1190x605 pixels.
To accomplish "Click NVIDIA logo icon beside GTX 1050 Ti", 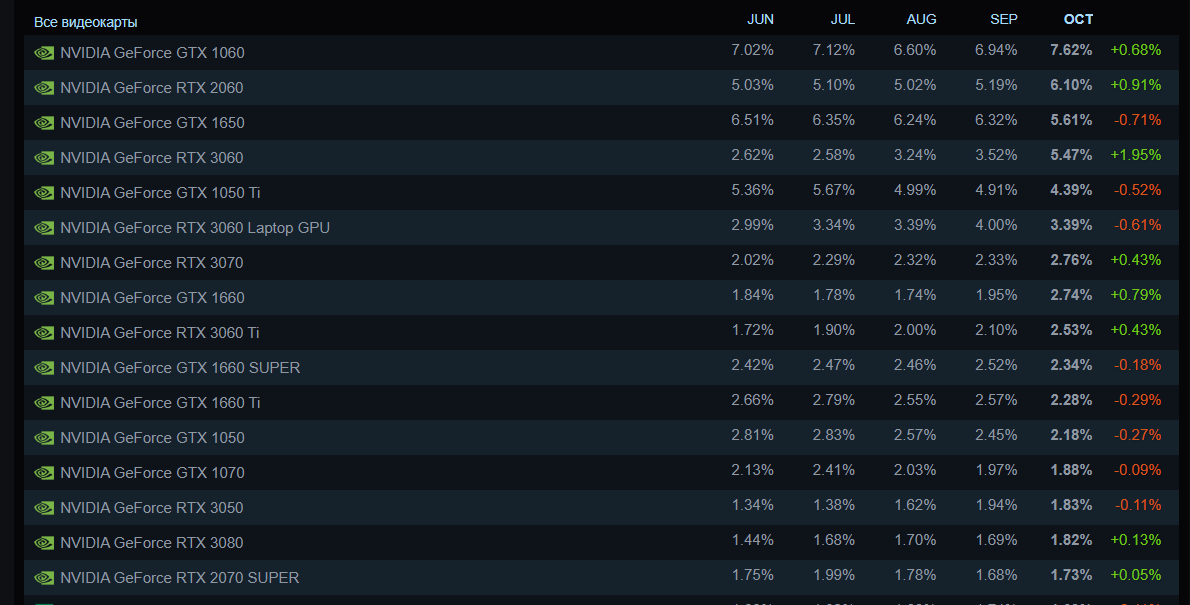I will pos(44,193).
